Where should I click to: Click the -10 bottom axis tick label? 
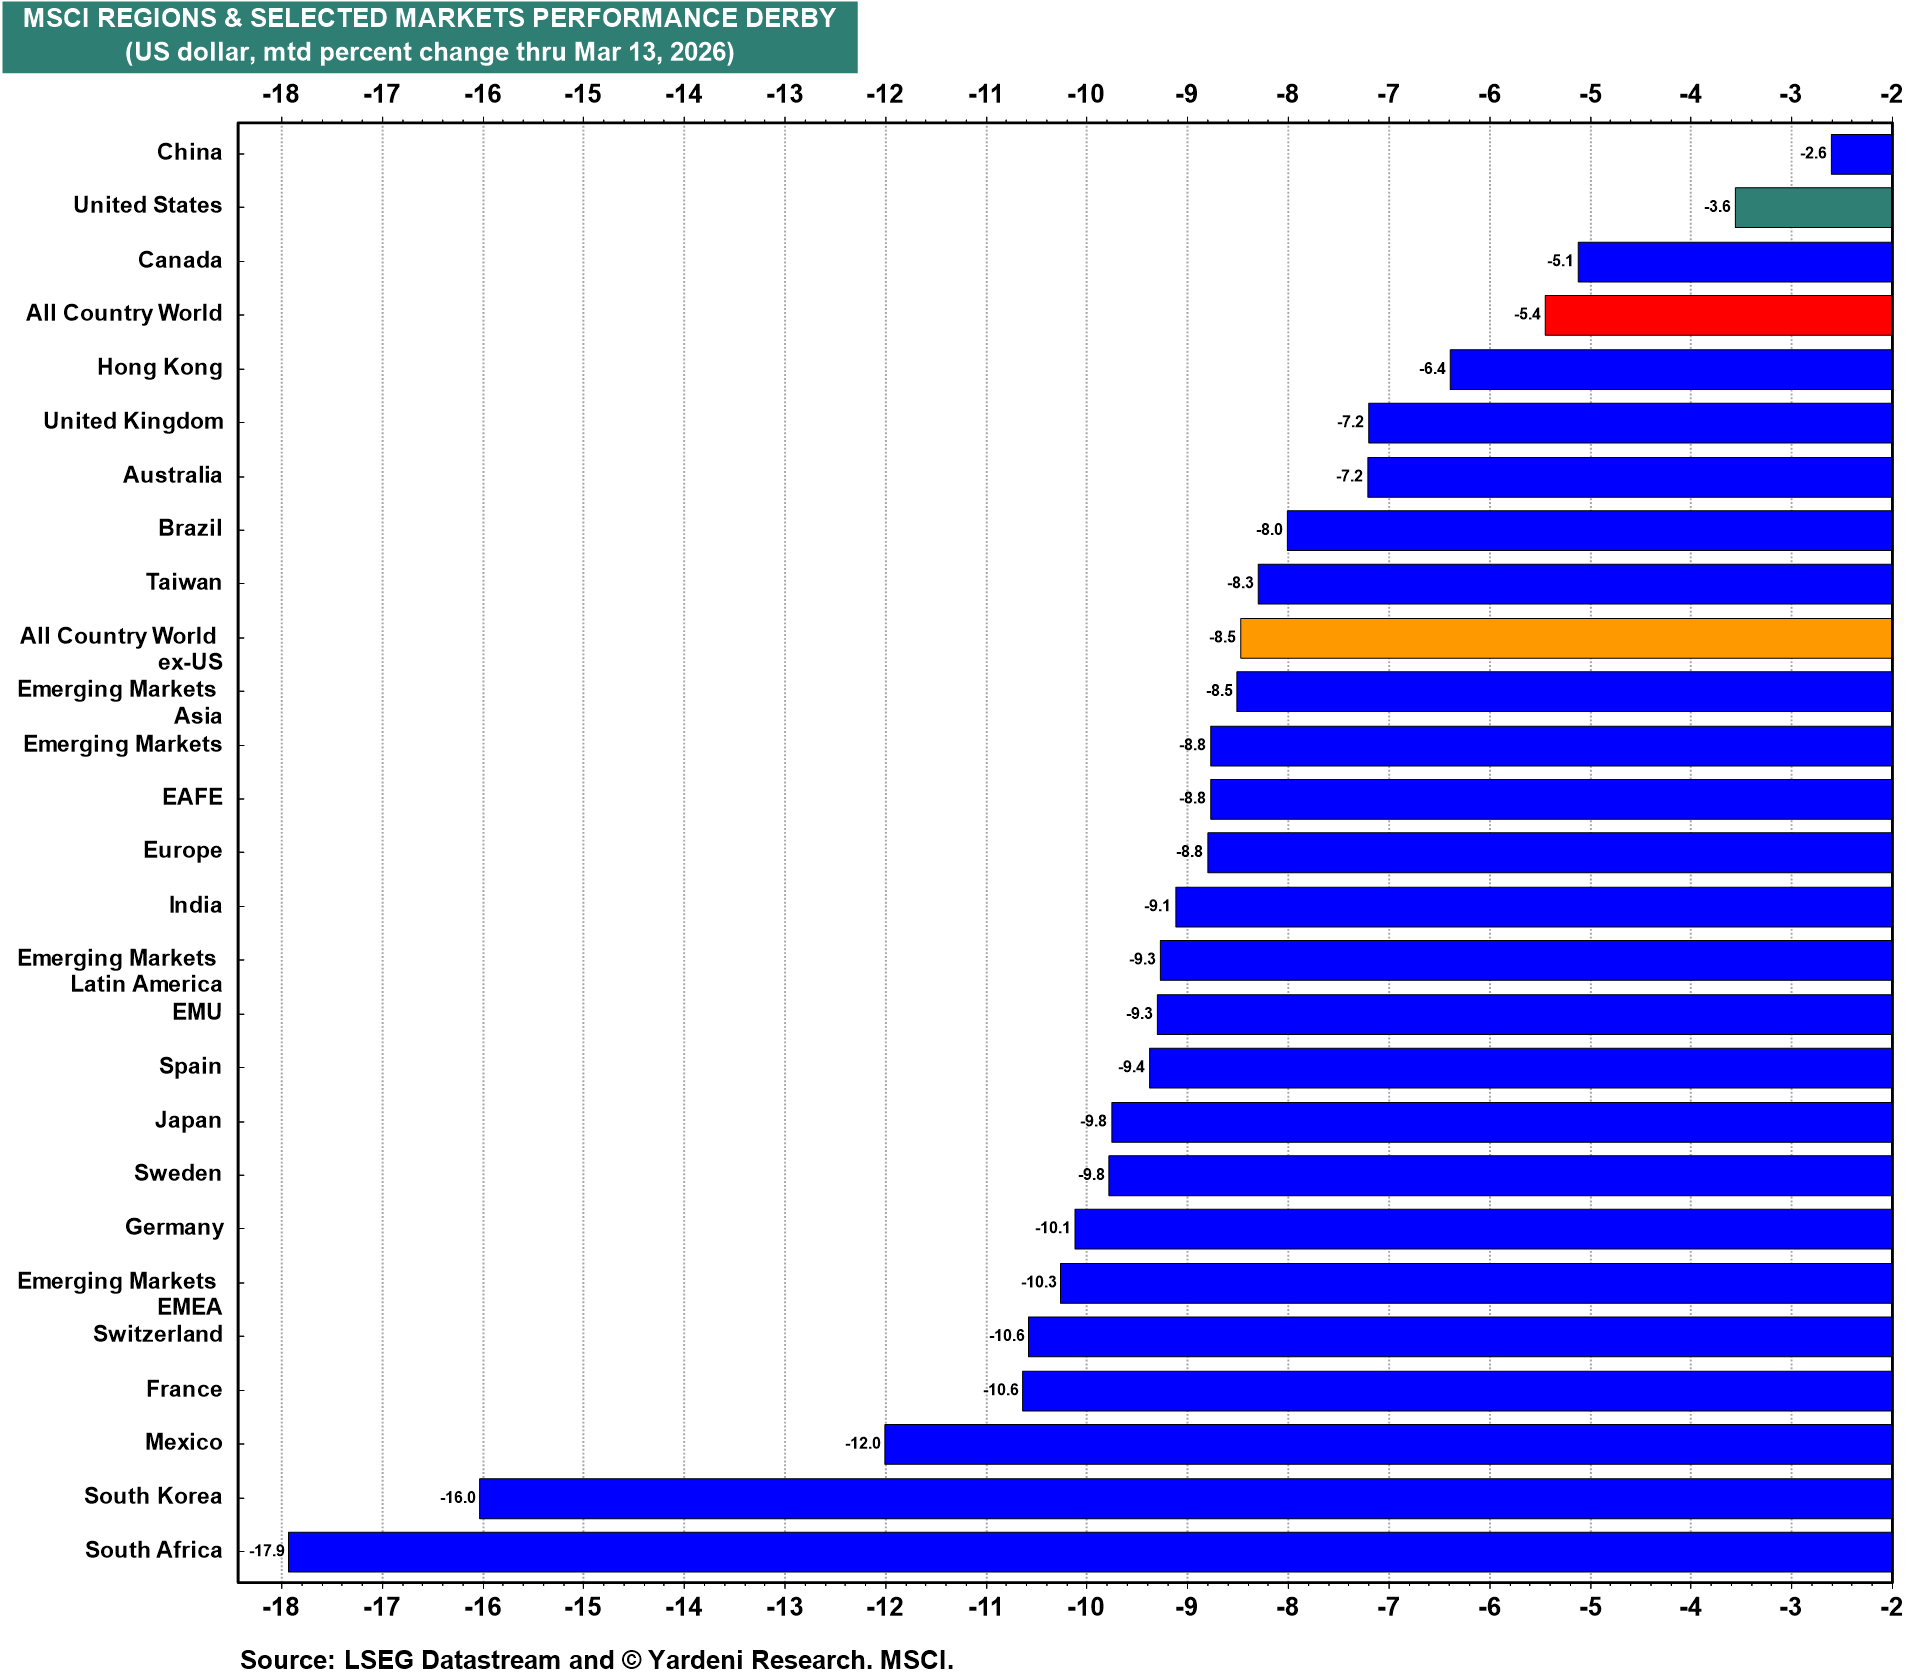pos(1085,1607)
